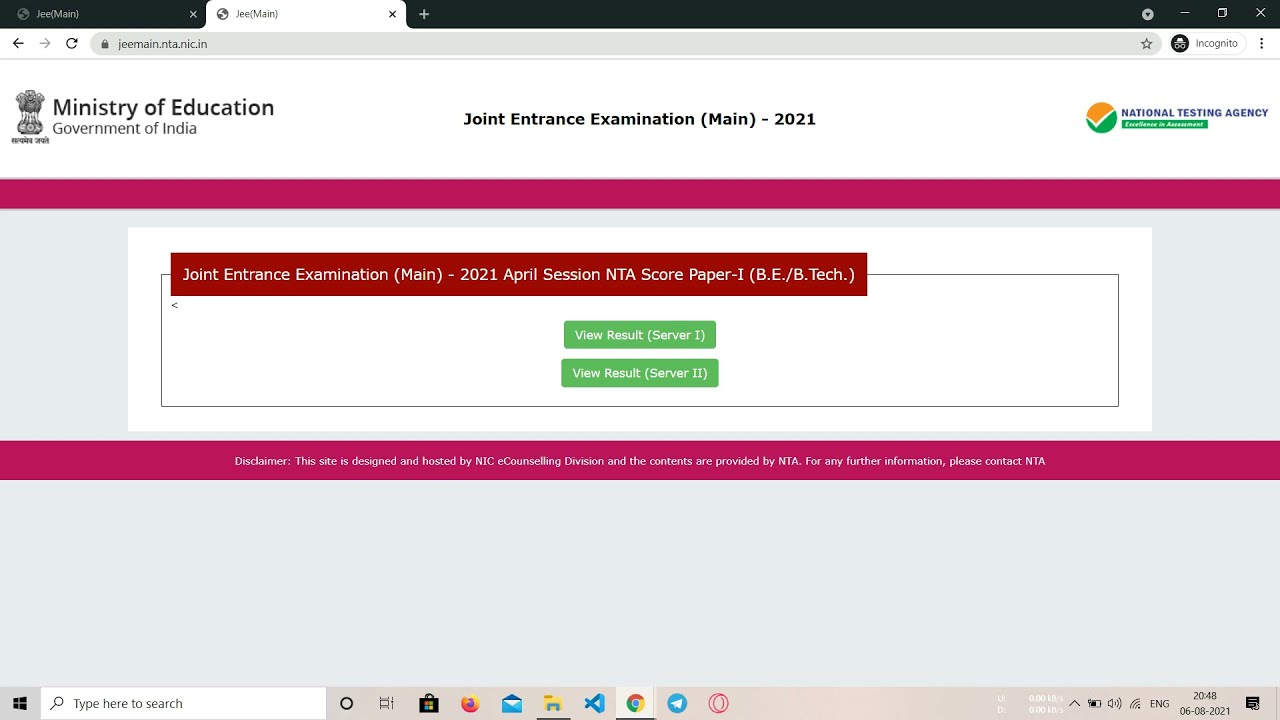
Task: Click the padlock site info icon
Action: click(104, 44)
